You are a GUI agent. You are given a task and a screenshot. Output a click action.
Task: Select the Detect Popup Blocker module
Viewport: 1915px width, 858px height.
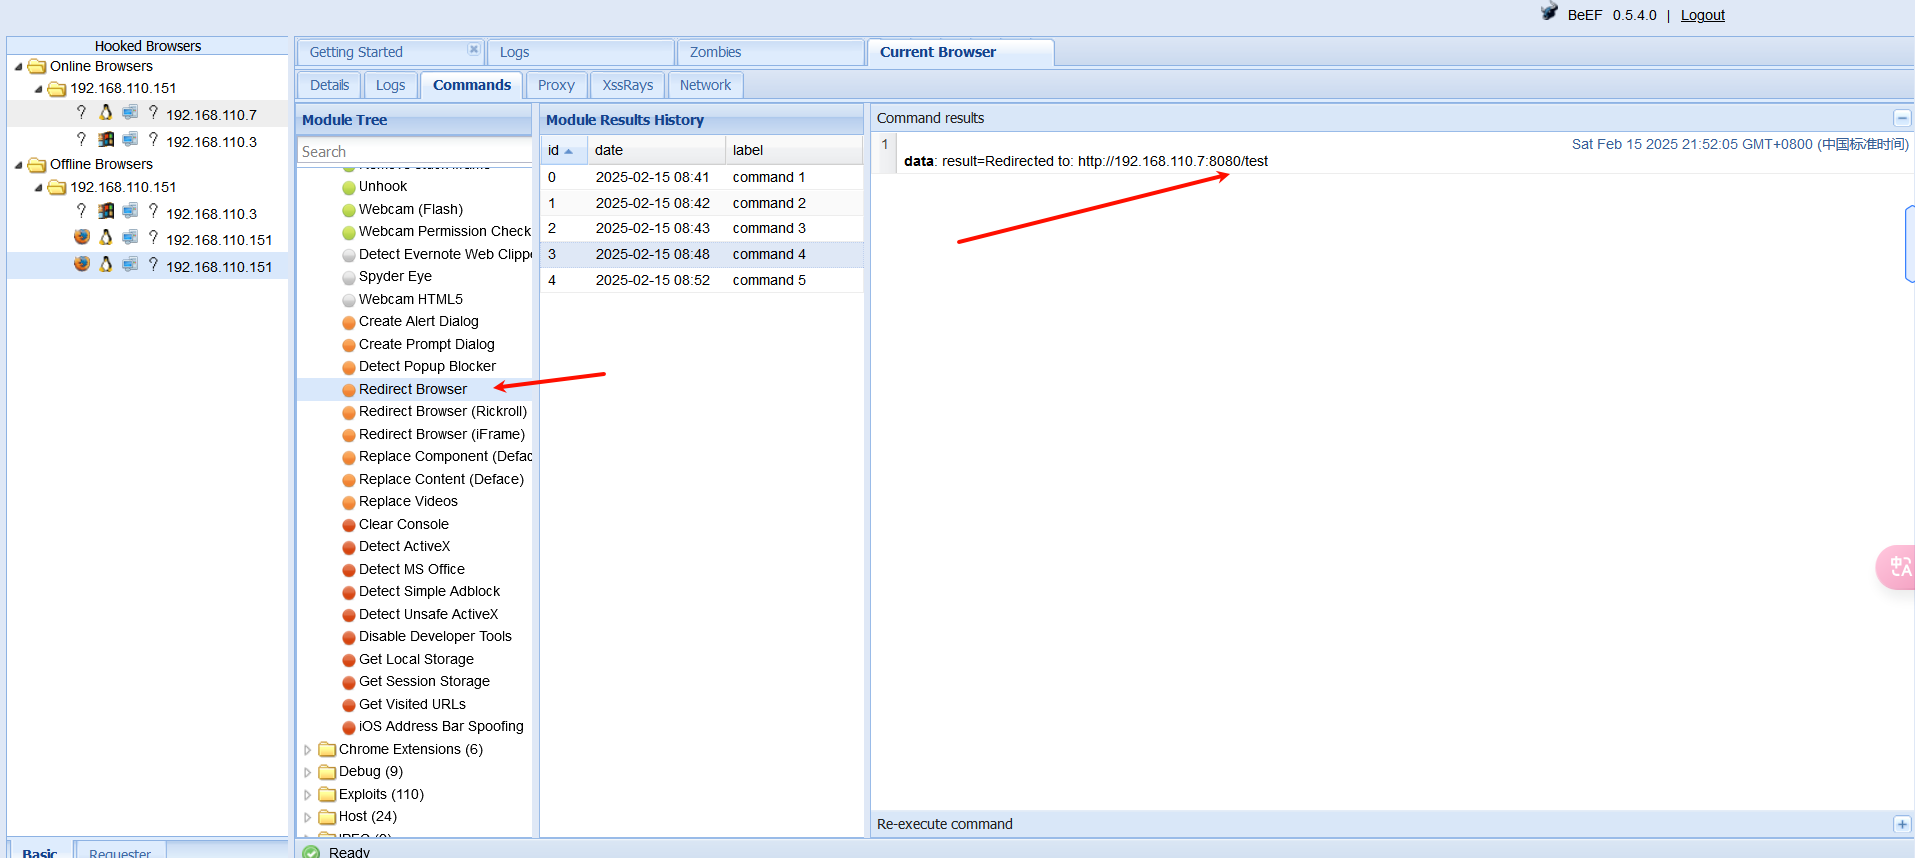coord(427,367)
